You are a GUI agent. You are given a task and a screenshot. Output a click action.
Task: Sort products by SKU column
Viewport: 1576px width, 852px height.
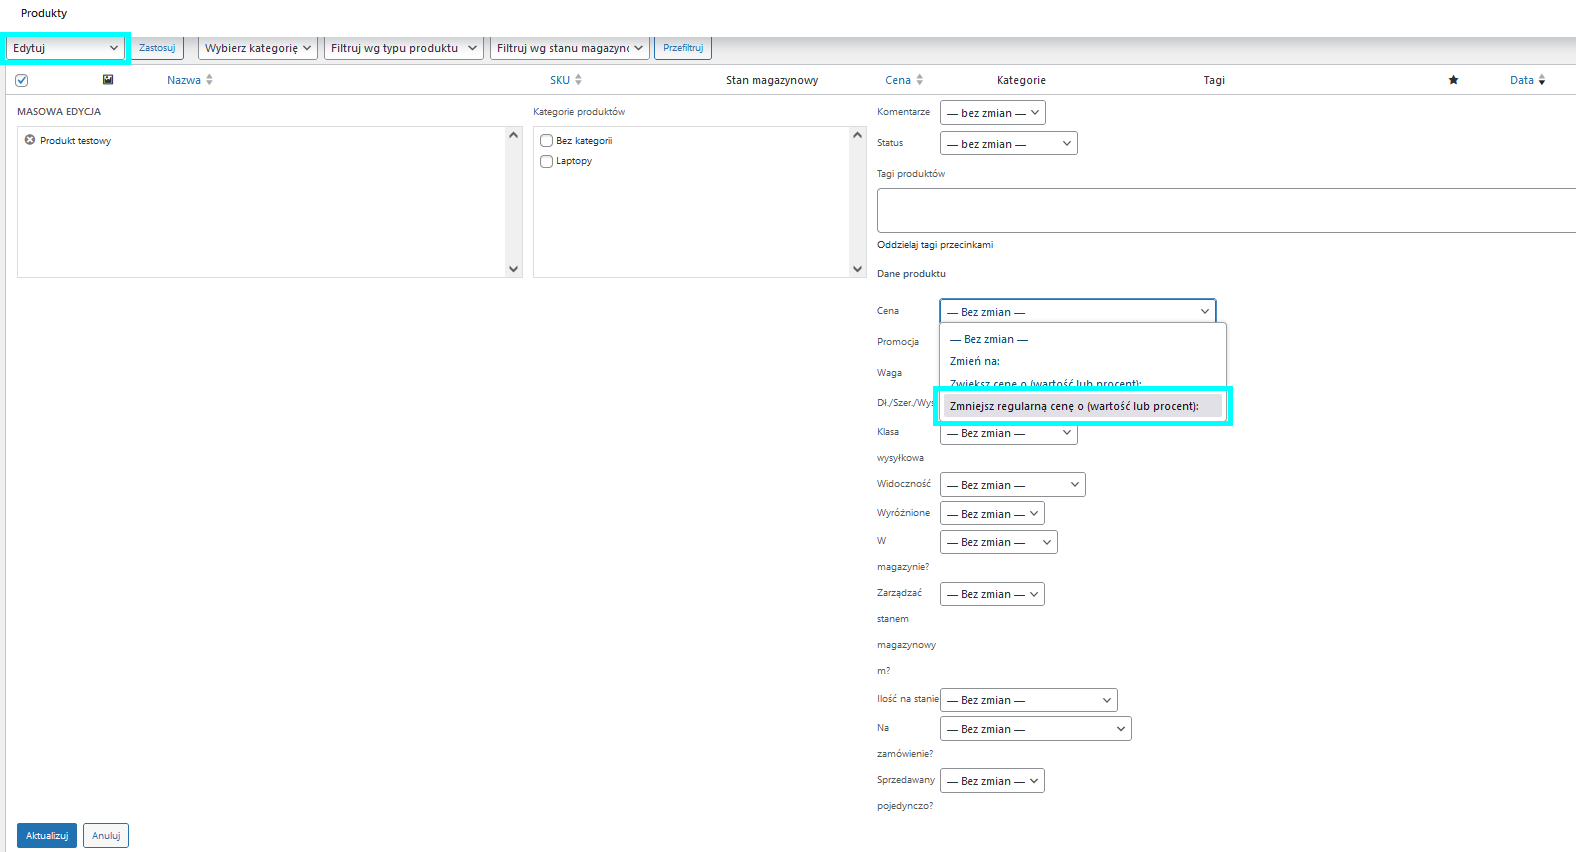pos(560,80)
